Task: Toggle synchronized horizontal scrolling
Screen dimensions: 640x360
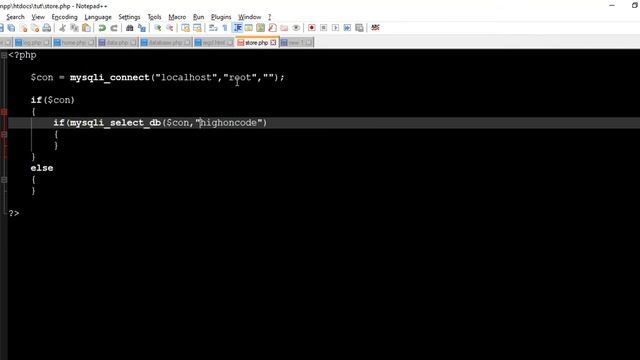Action: pyautogui.click(x=197, y=28)
